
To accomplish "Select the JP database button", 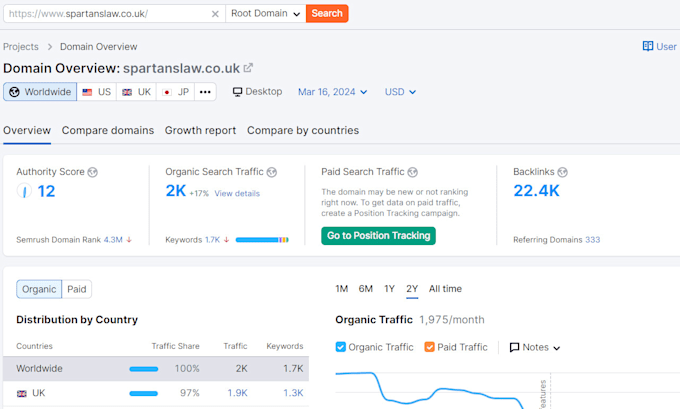I will coord(175,92).
